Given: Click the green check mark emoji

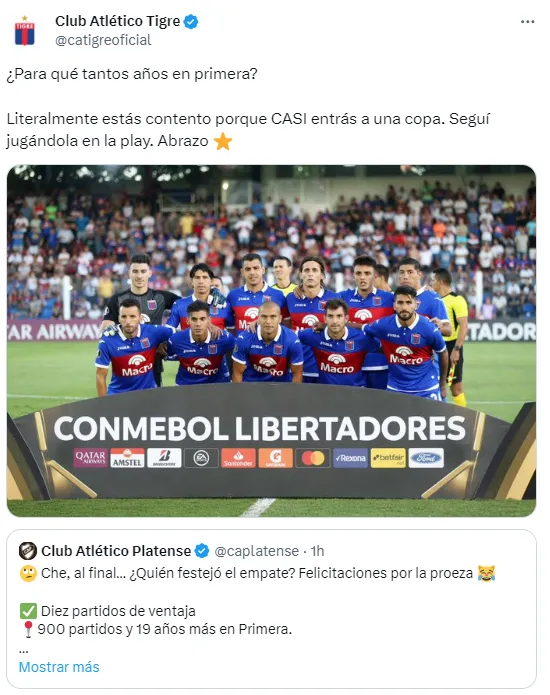Looking at the screenshot, I should click(28, 611).
